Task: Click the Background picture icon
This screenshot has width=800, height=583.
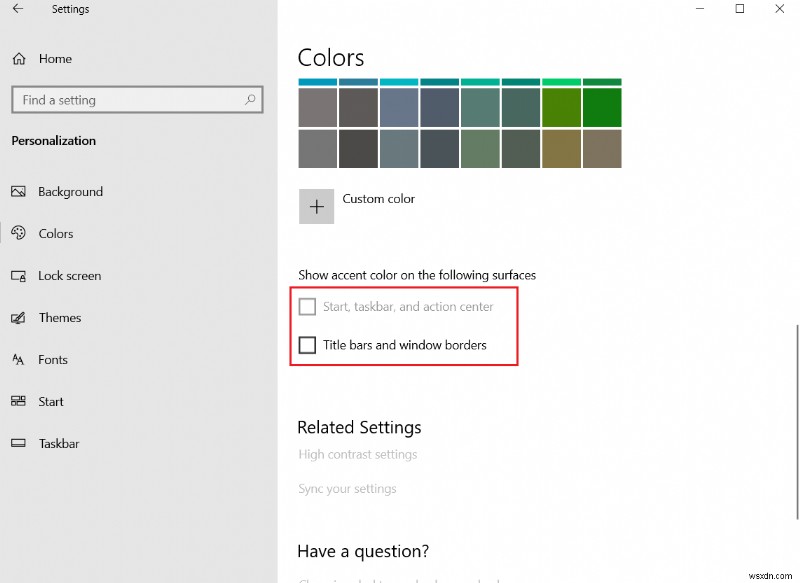Action: (x=18, y=192)
